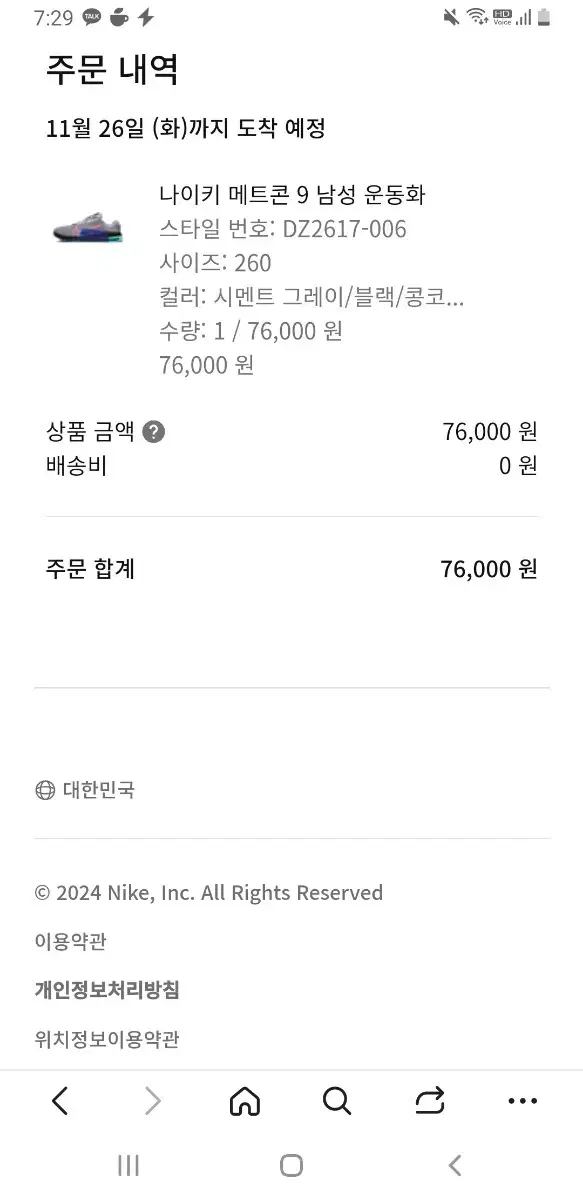Open the browser home page icon
Screen dimensions: 583x1200
(x=244, y=1101)
